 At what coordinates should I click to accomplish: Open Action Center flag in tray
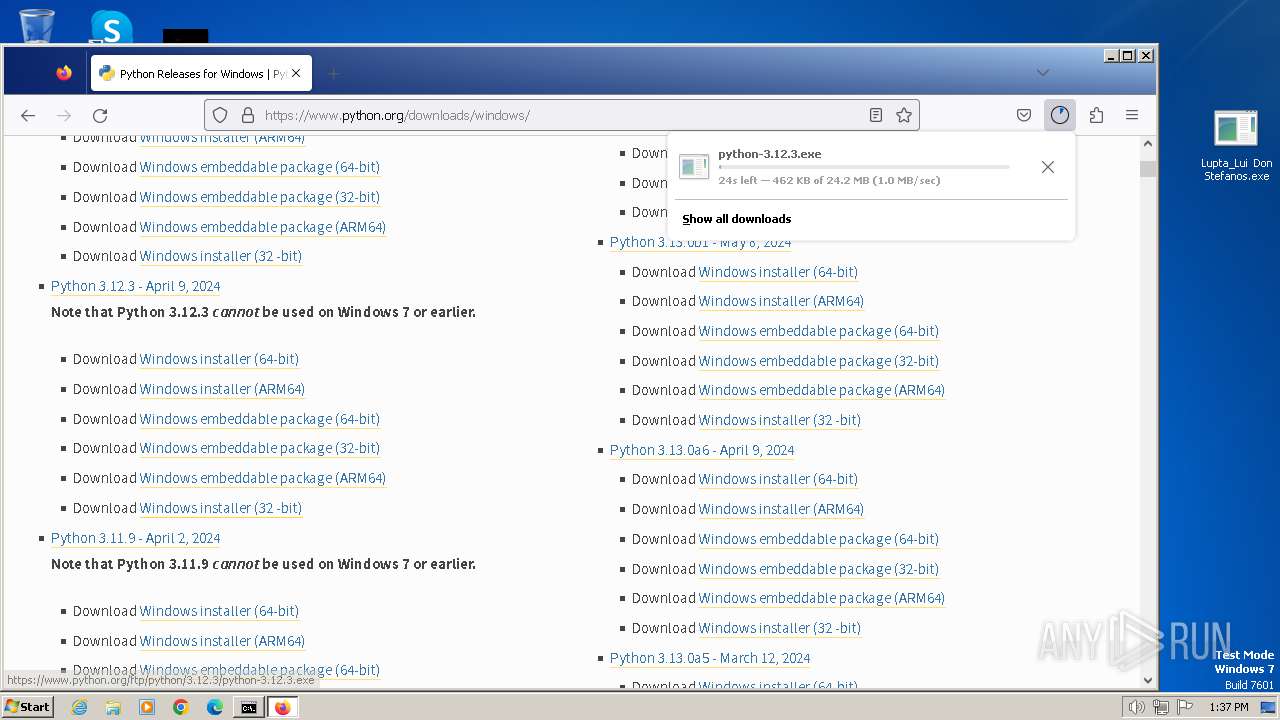[x=1185, y=707]
